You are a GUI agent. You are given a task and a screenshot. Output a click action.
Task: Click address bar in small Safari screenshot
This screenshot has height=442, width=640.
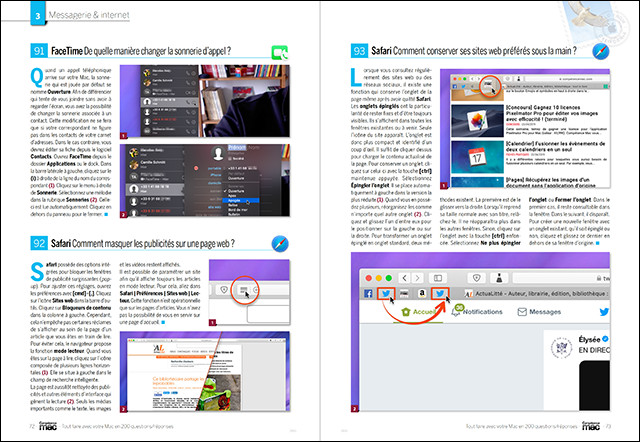(x=566, y=78)
